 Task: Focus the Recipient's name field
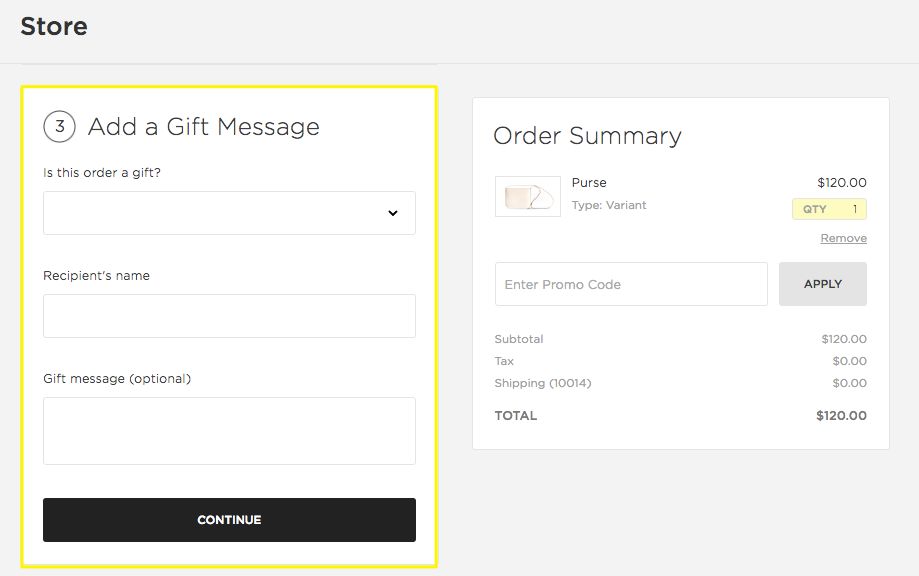click(229, 316)
